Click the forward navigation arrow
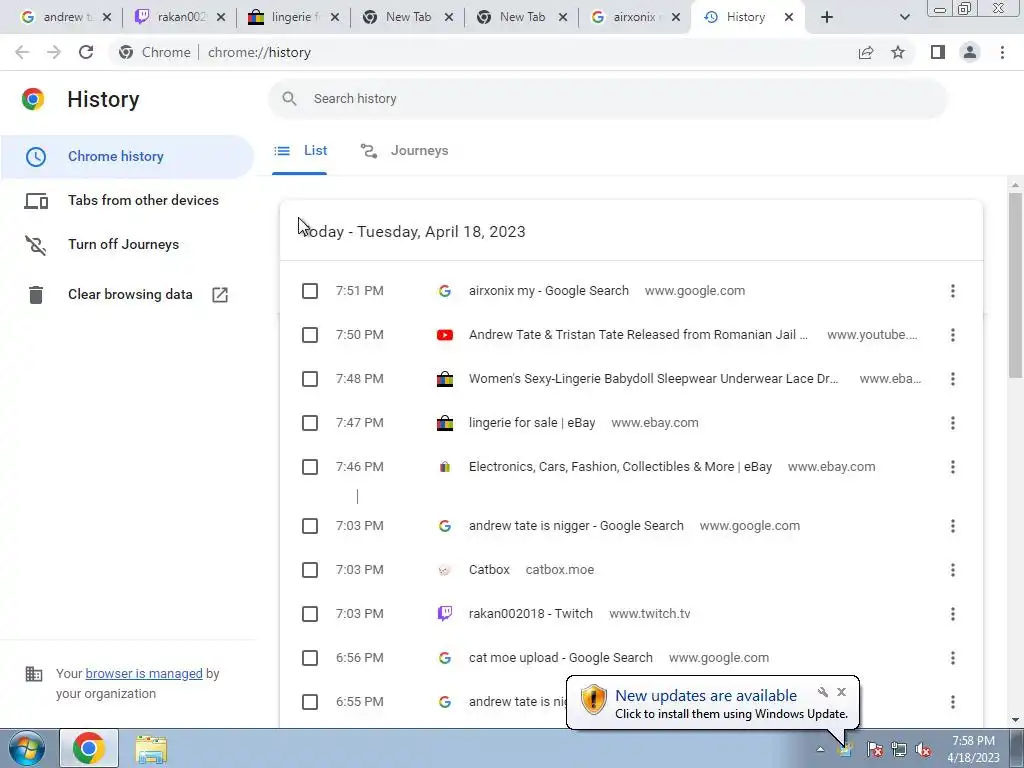This screenshot has height=768, width=1024. 54,52
